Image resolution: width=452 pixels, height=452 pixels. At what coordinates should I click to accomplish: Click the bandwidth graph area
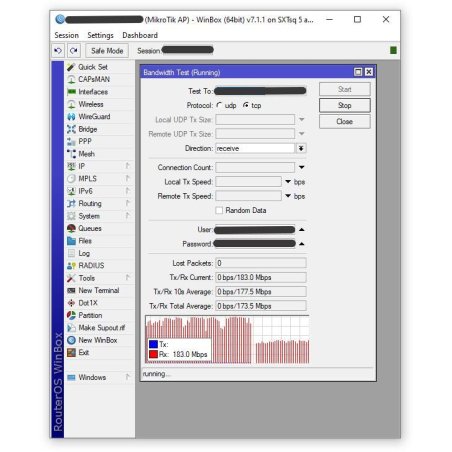[x=227, y=339]
